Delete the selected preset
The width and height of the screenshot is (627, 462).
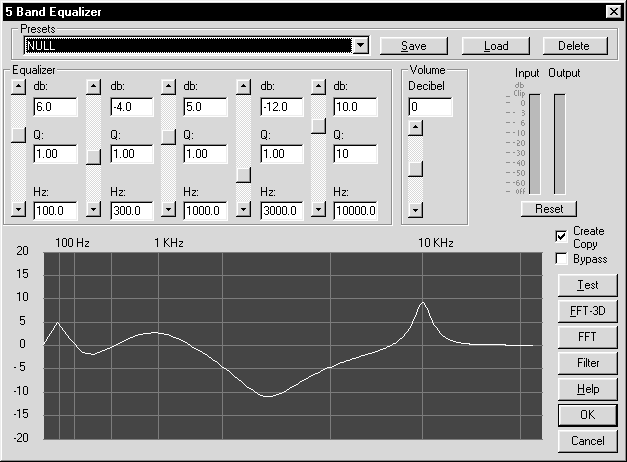[574, 46]
